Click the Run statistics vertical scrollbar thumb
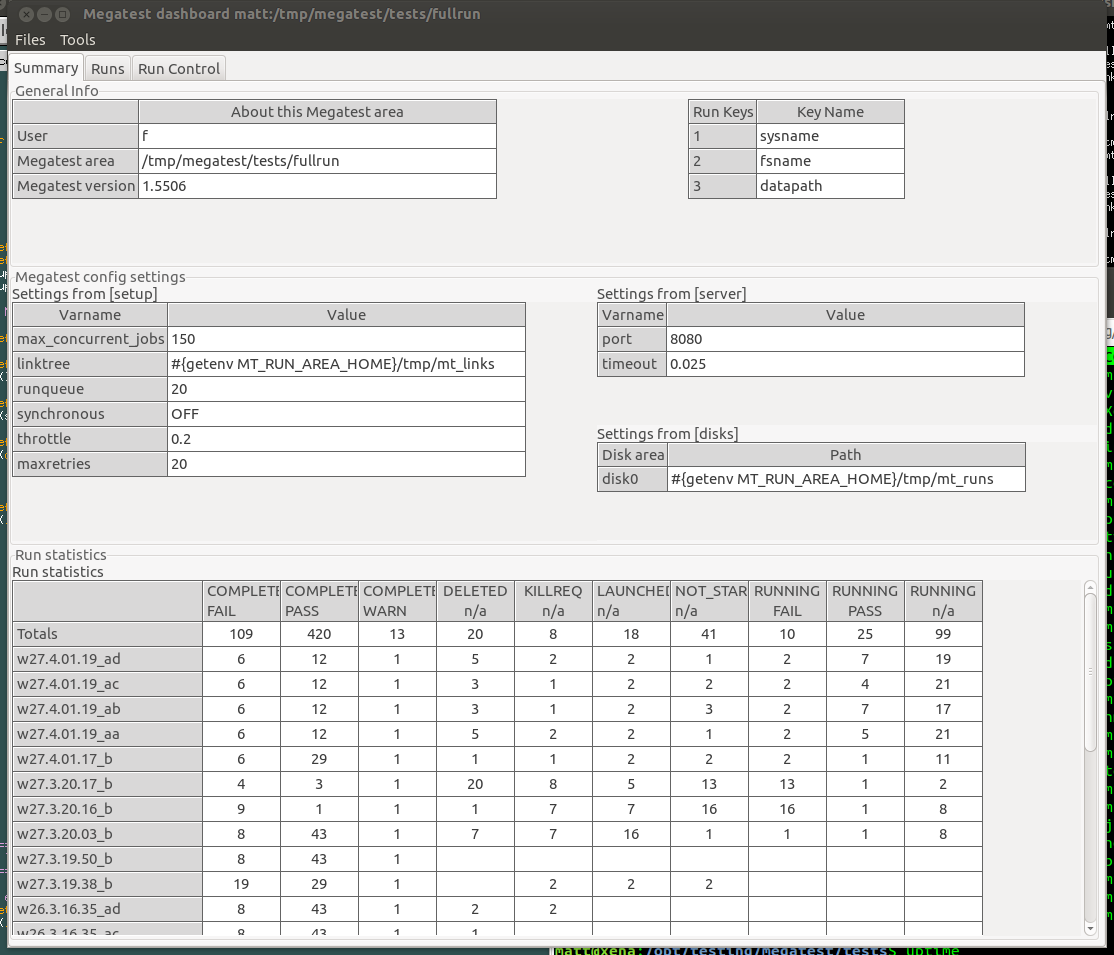Screen dimensions: 1114x955 click(1091, 671)
